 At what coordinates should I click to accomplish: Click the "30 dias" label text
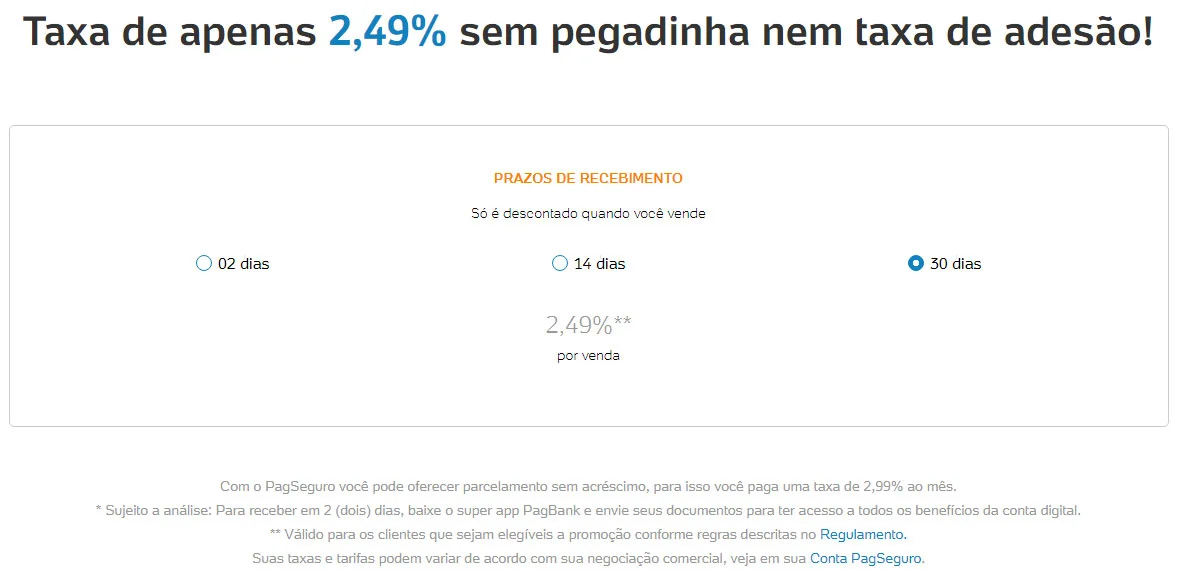(x=956, y=264)
